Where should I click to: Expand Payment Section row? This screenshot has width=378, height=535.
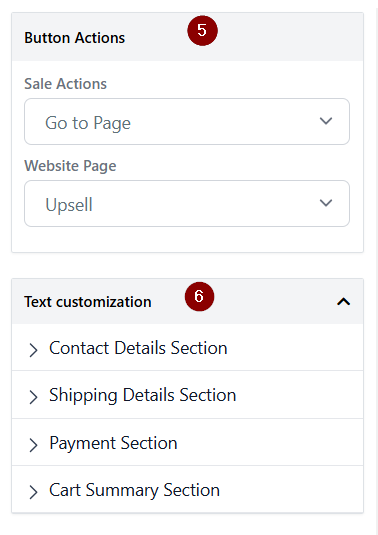pyautogui.click(x=188, y=443)
